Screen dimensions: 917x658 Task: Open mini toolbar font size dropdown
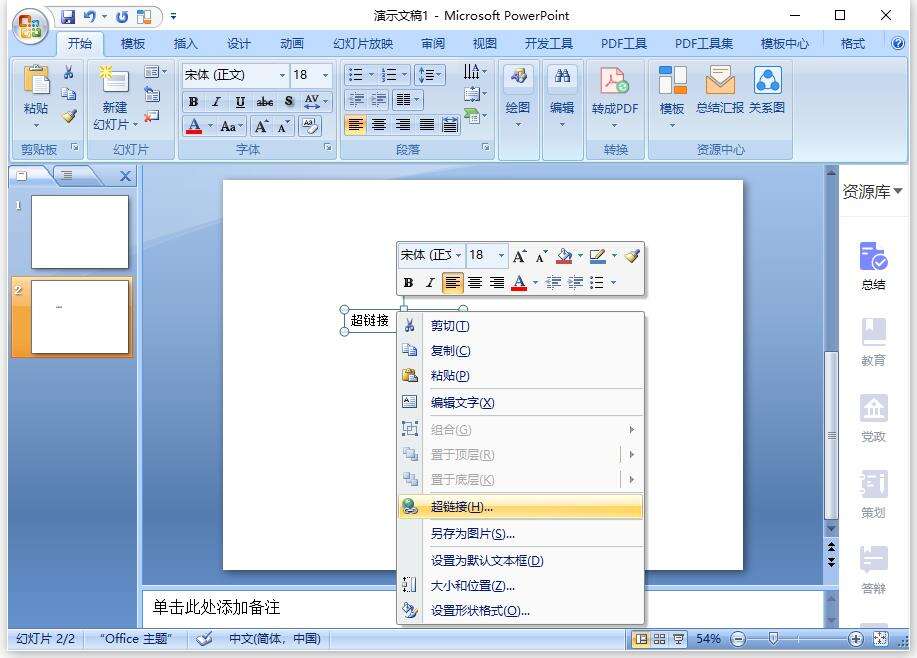(x=501, y=256)
